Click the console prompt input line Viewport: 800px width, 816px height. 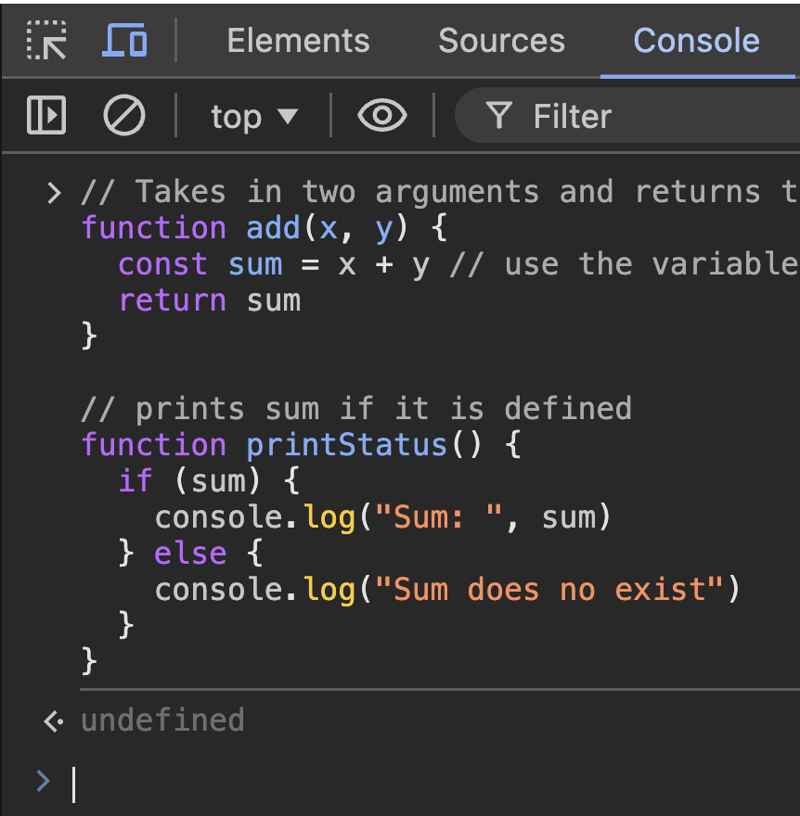click(x=436, y=785)
